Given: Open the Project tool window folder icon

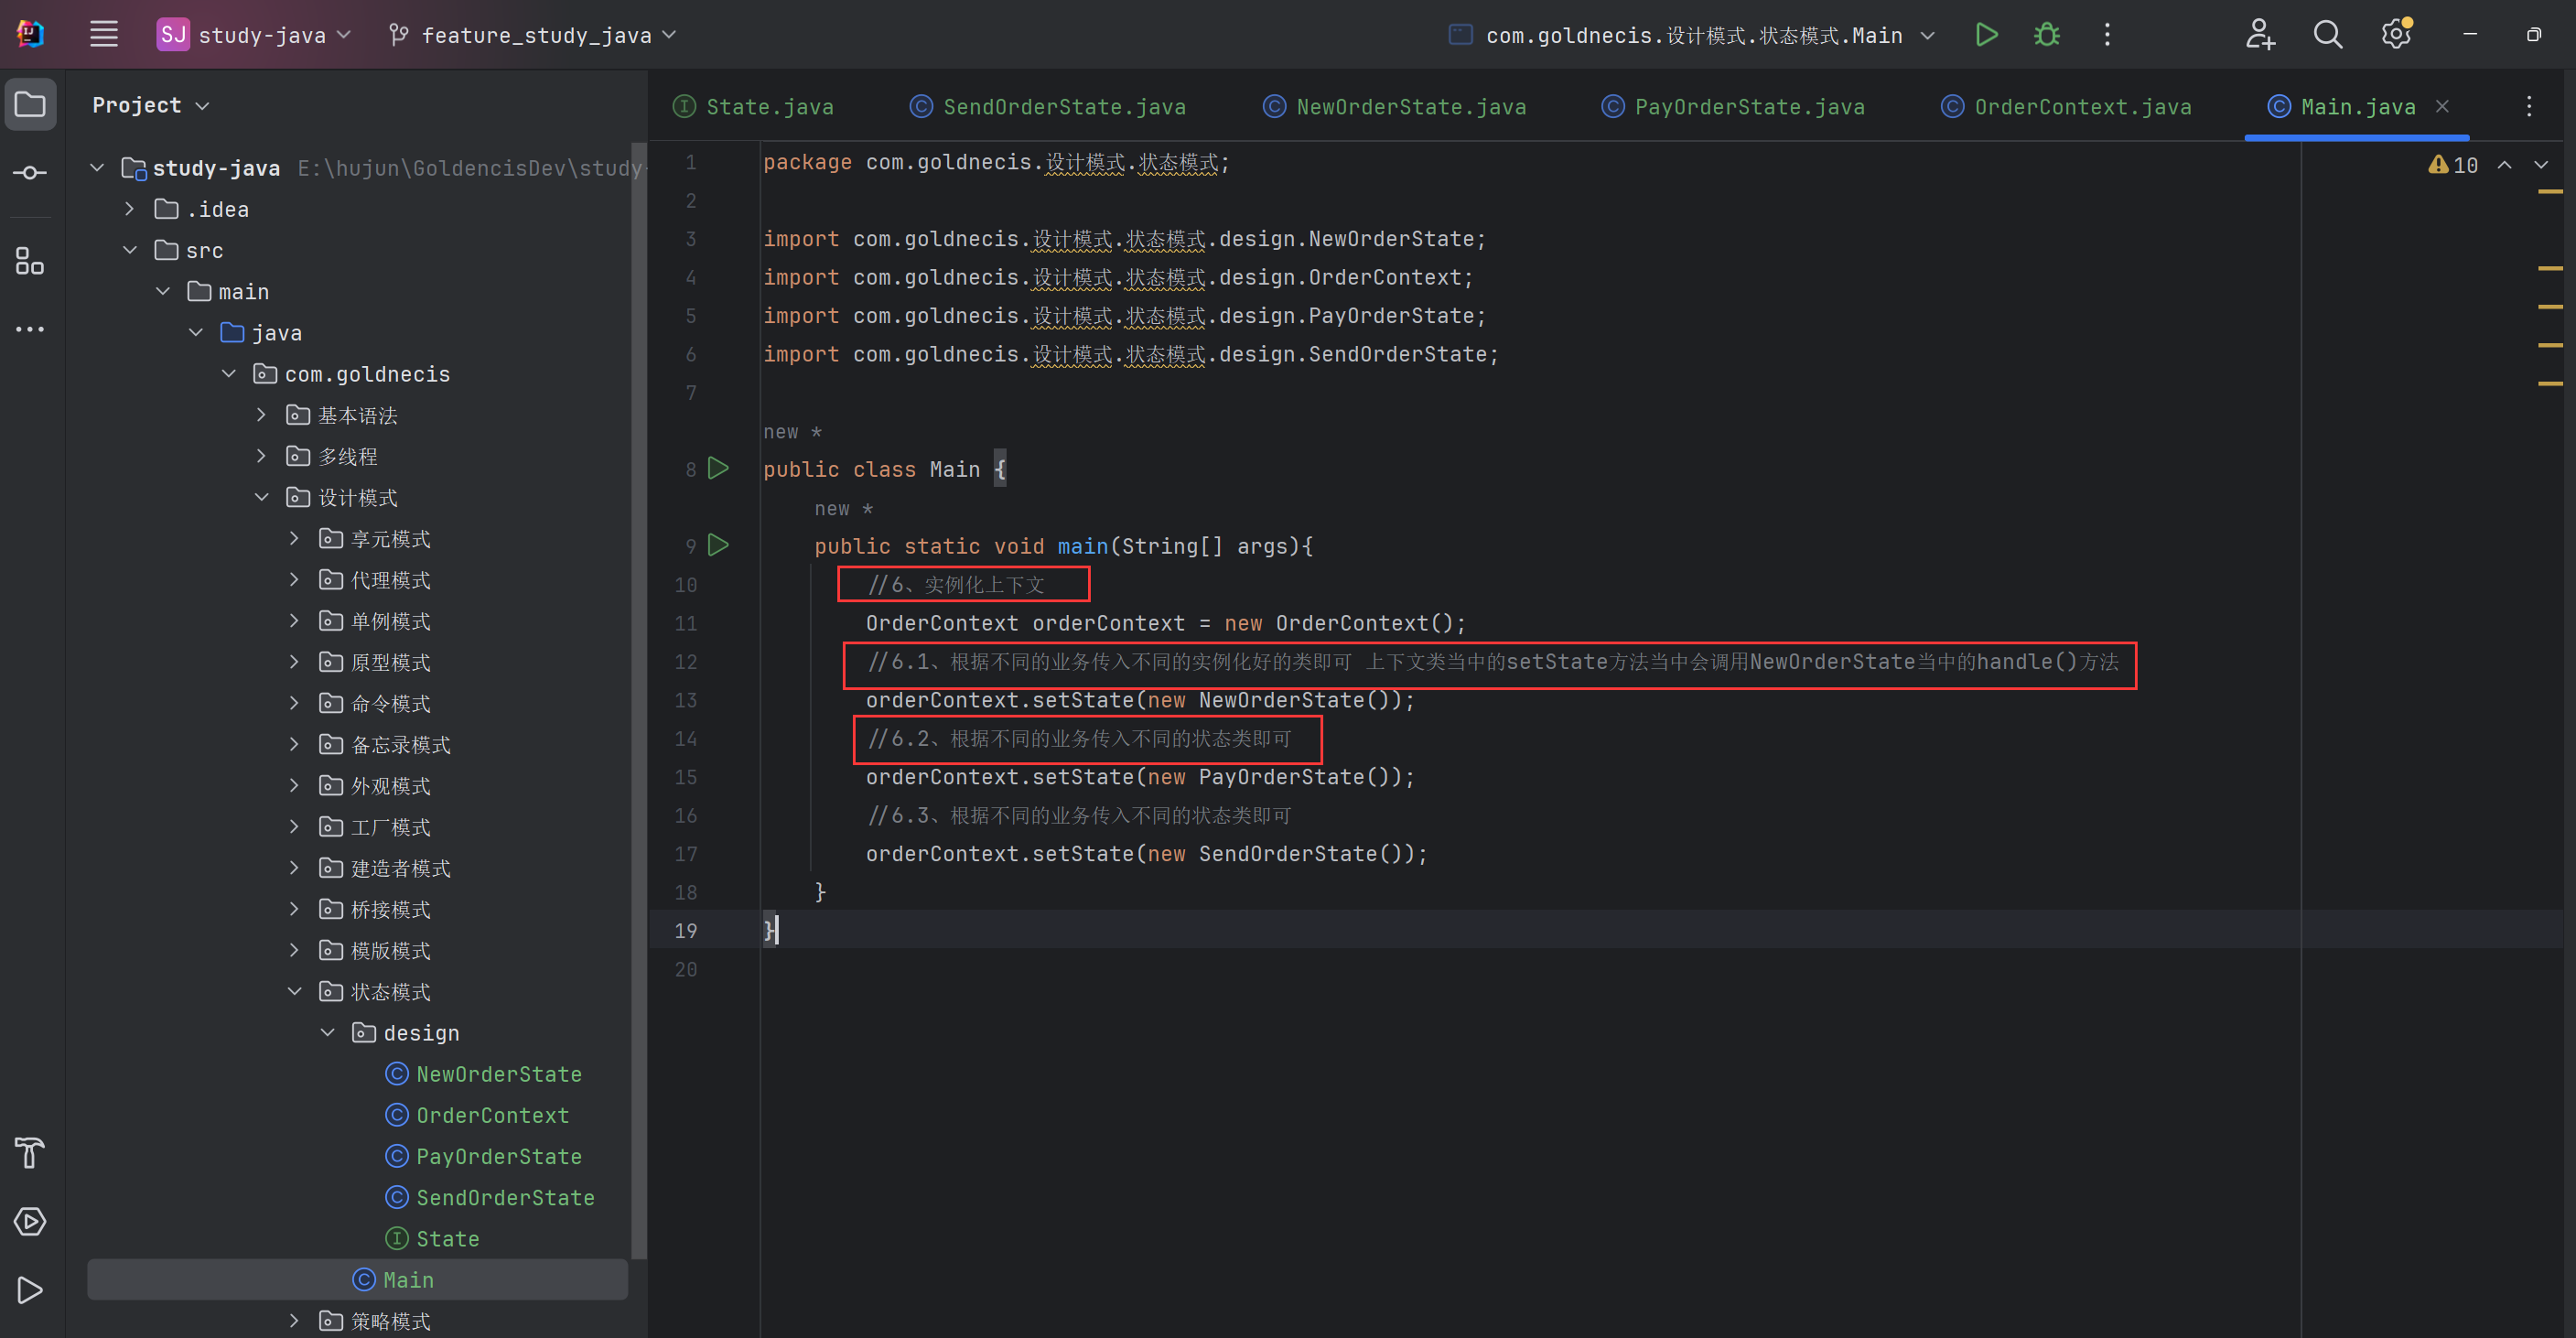Looking at the screenshot, I should click(30, 104).
